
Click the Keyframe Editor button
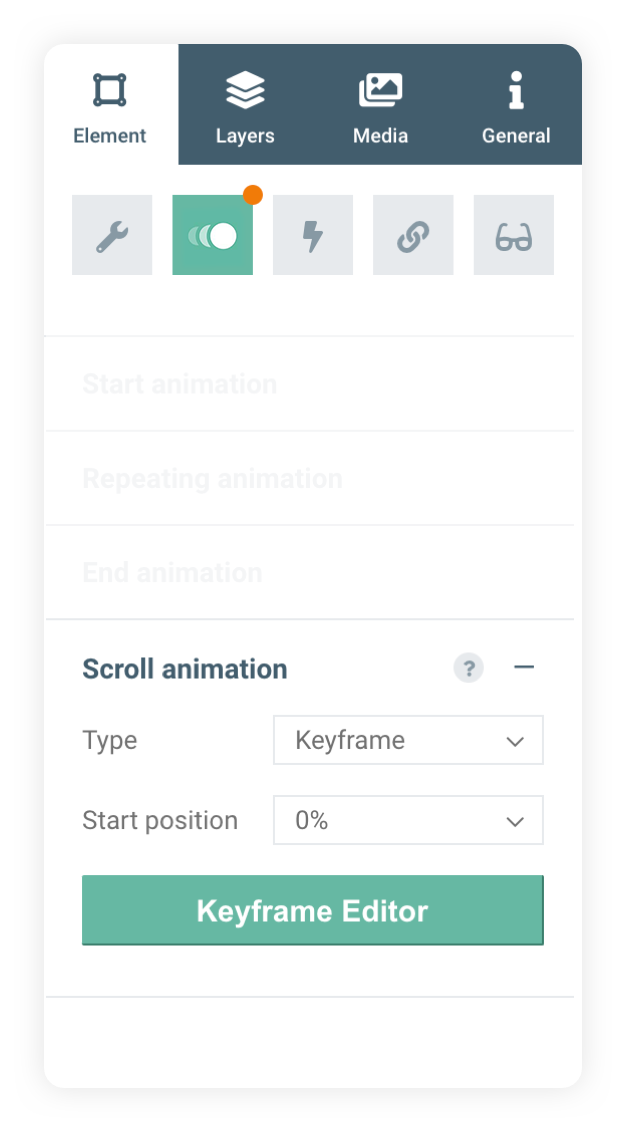(x=312, y=910)
